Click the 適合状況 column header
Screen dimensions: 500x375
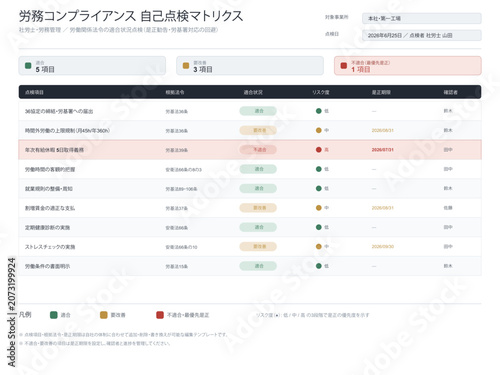253,92
